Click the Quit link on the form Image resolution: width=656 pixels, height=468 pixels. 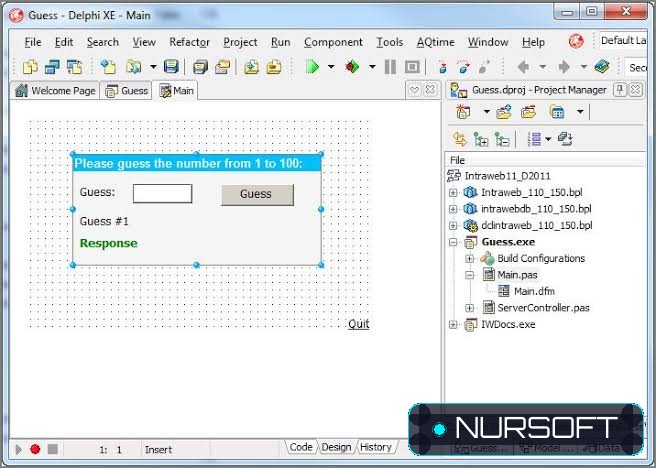(x=359, y=324)
